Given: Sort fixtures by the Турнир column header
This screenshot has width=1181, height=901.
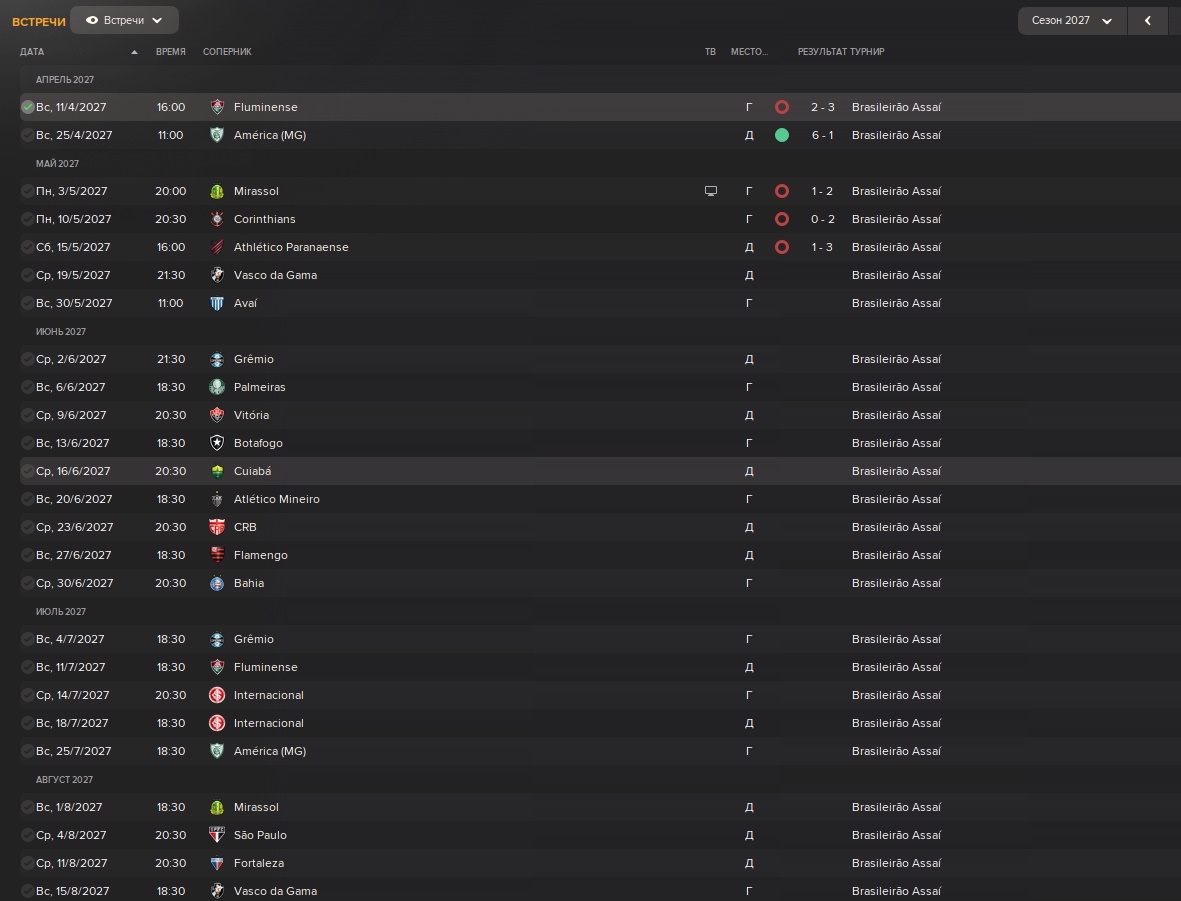Looking at the screenshot, I should (867, 52).
